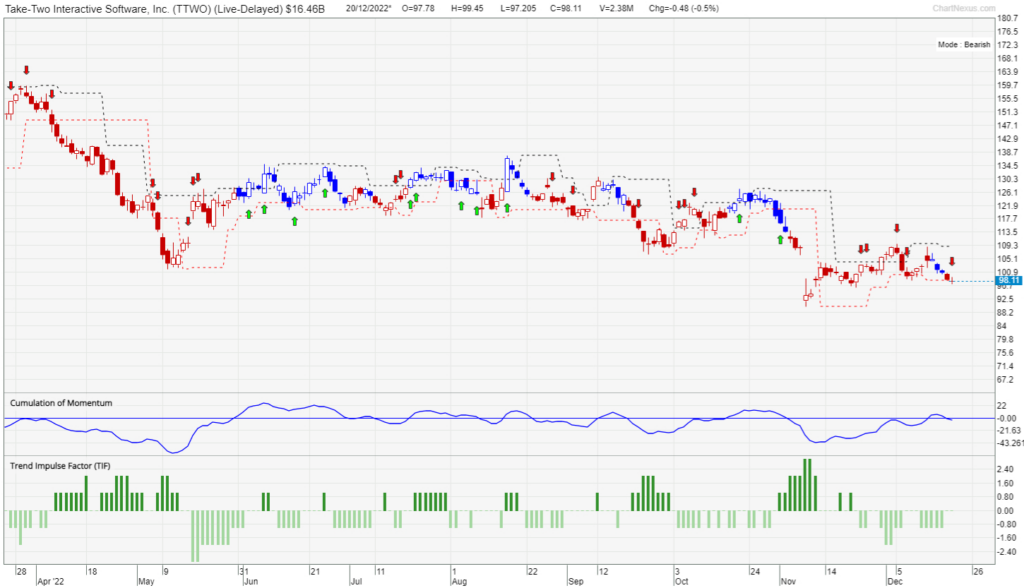Click the low value L=97.205
This screenshot has height=588, width=1024.
click(x=519, y=8)
